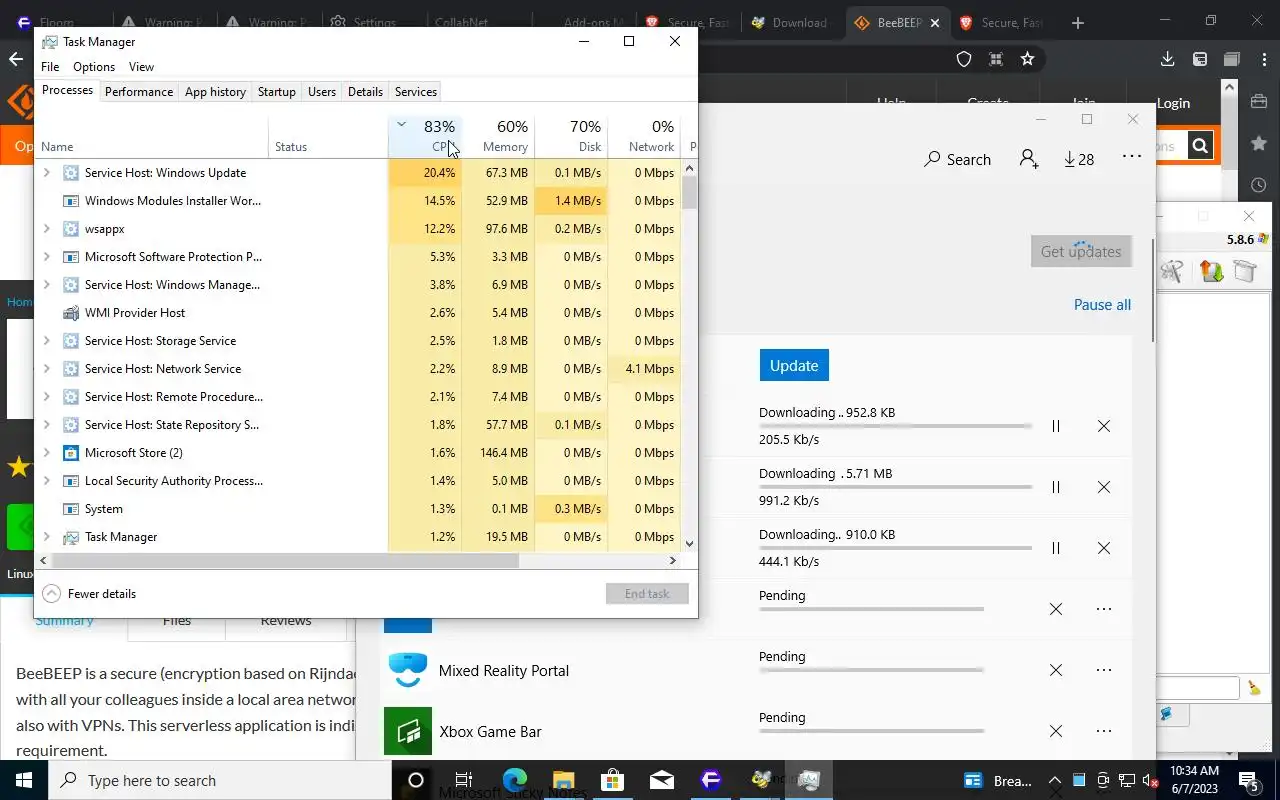
Task: Click the End task button
Action: tap(647, 594)
